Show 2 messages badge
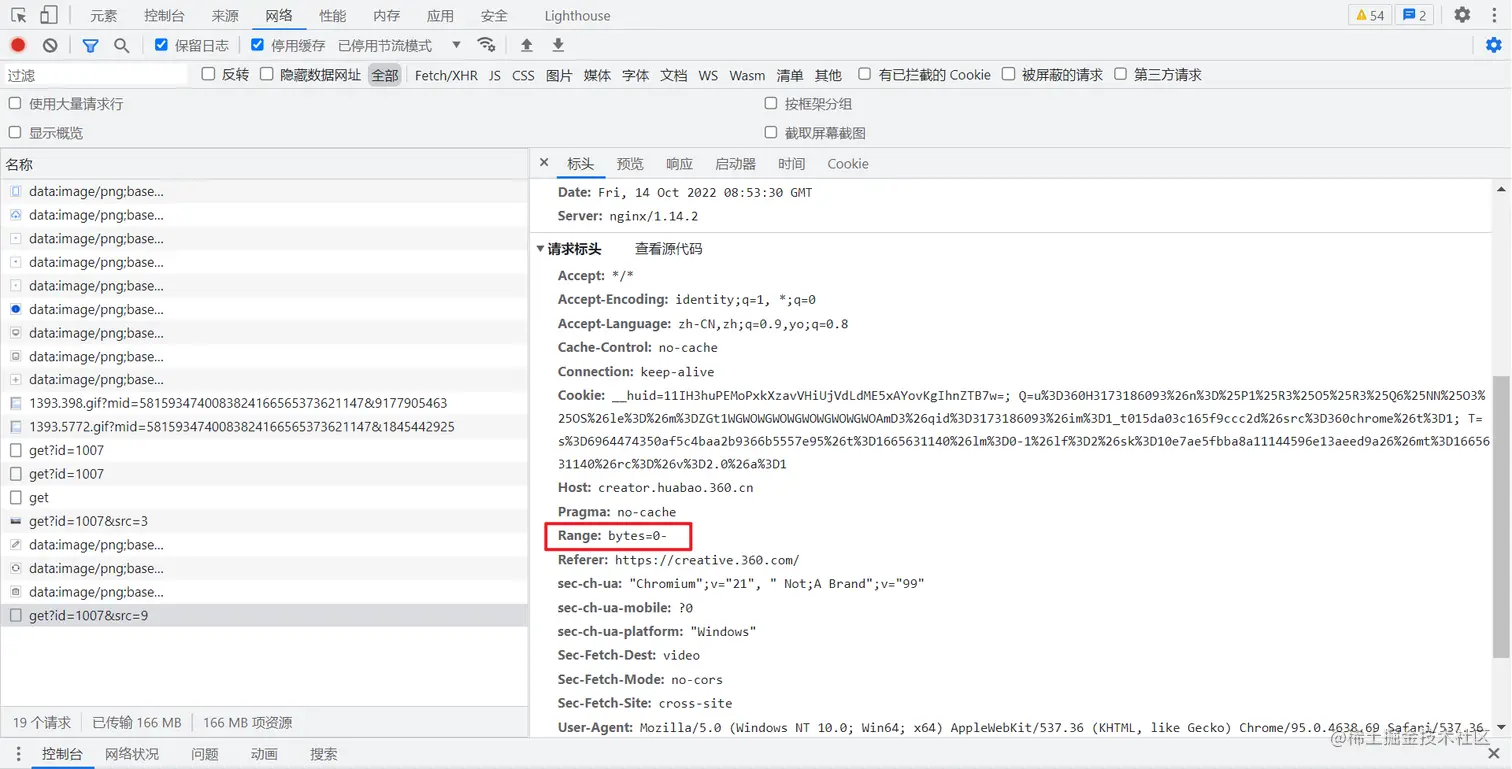Viewport: 1512px width, 769px height. tap(1414, 15)
